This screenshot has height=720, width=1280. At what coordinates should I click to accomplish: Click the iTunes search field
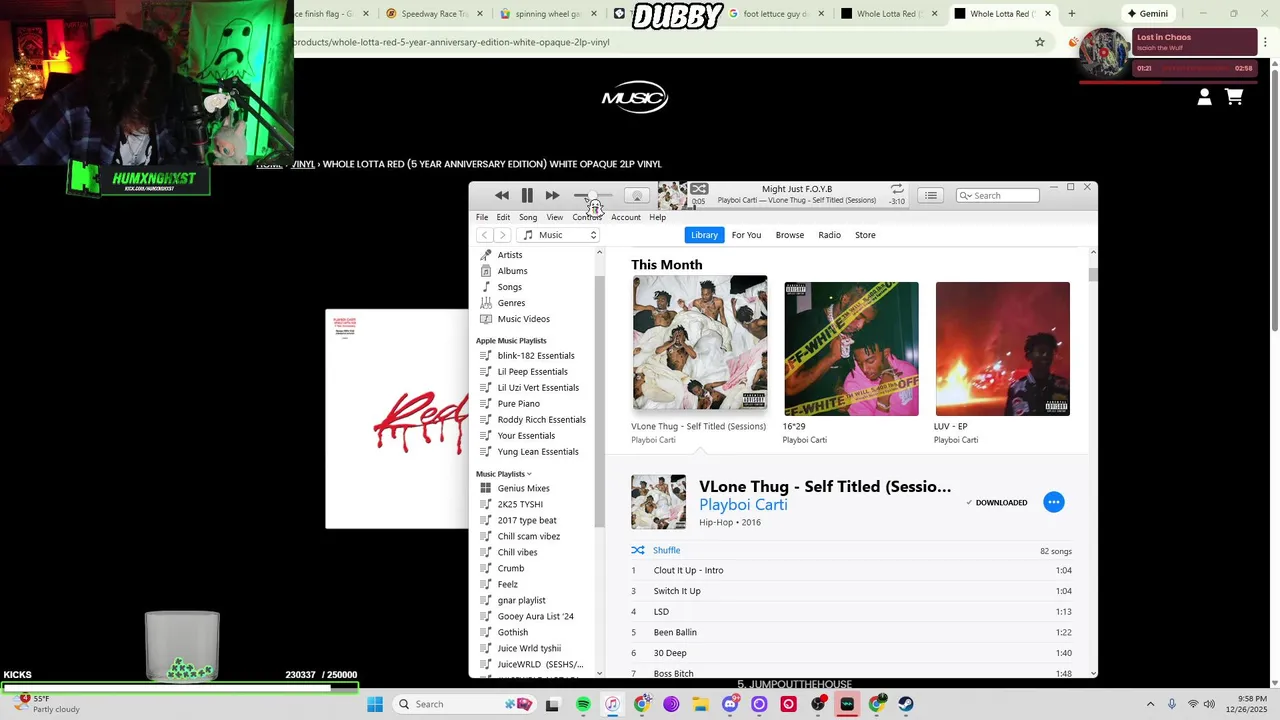(997, 196)
